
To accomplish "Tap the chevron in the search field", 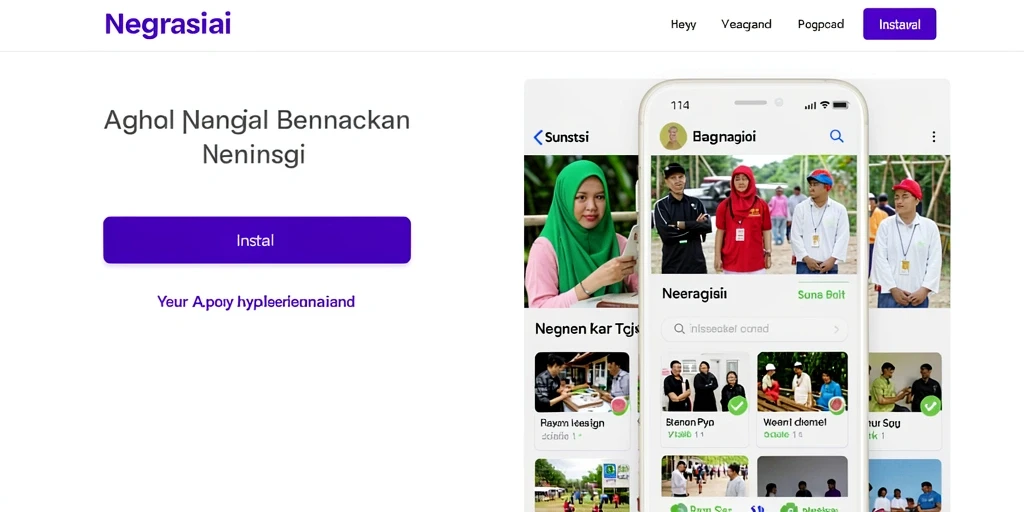I will pos(836,330).
